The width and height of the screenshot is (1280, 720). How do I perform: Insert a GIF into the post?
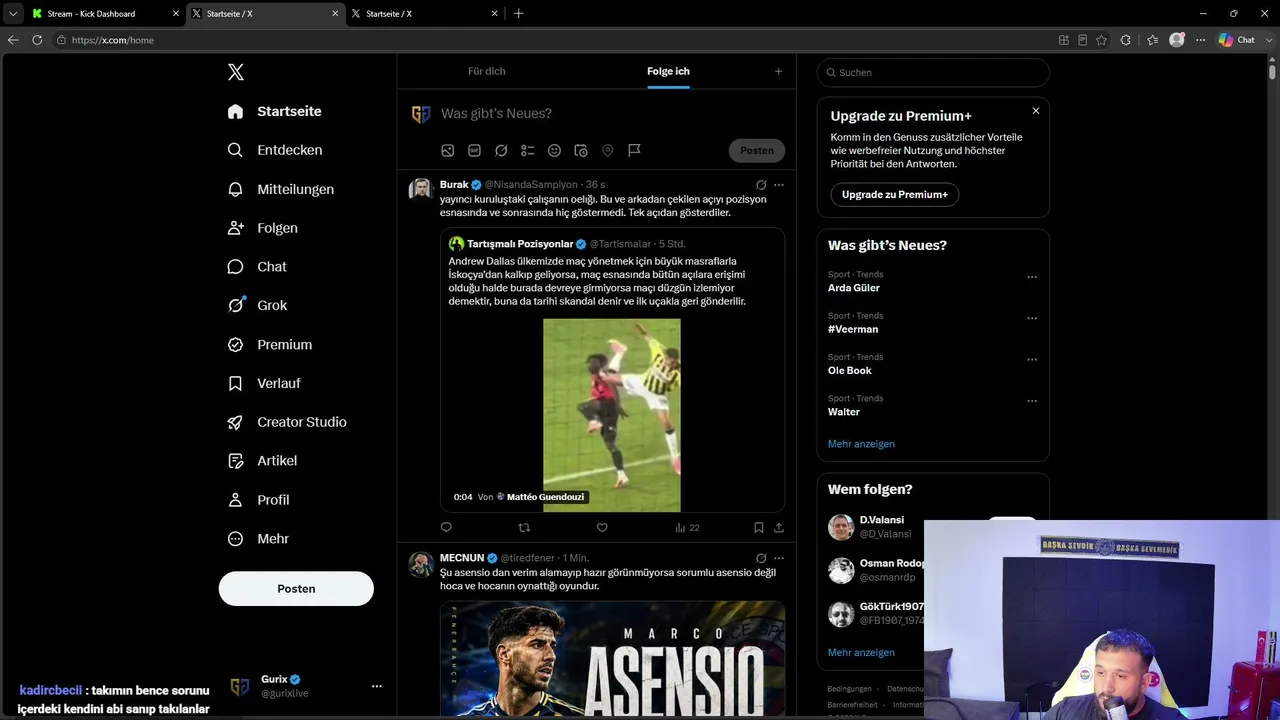474,150
